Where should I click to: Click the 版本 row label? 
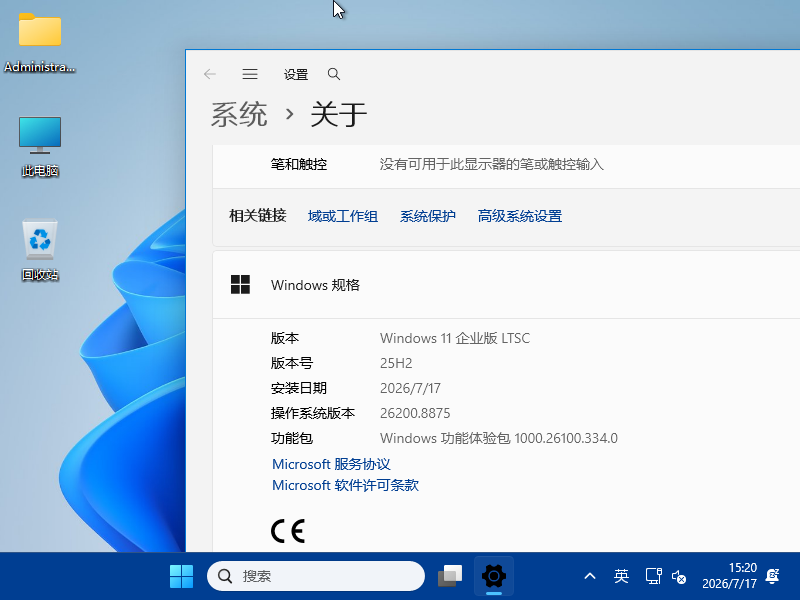click(x=285, y=338)
